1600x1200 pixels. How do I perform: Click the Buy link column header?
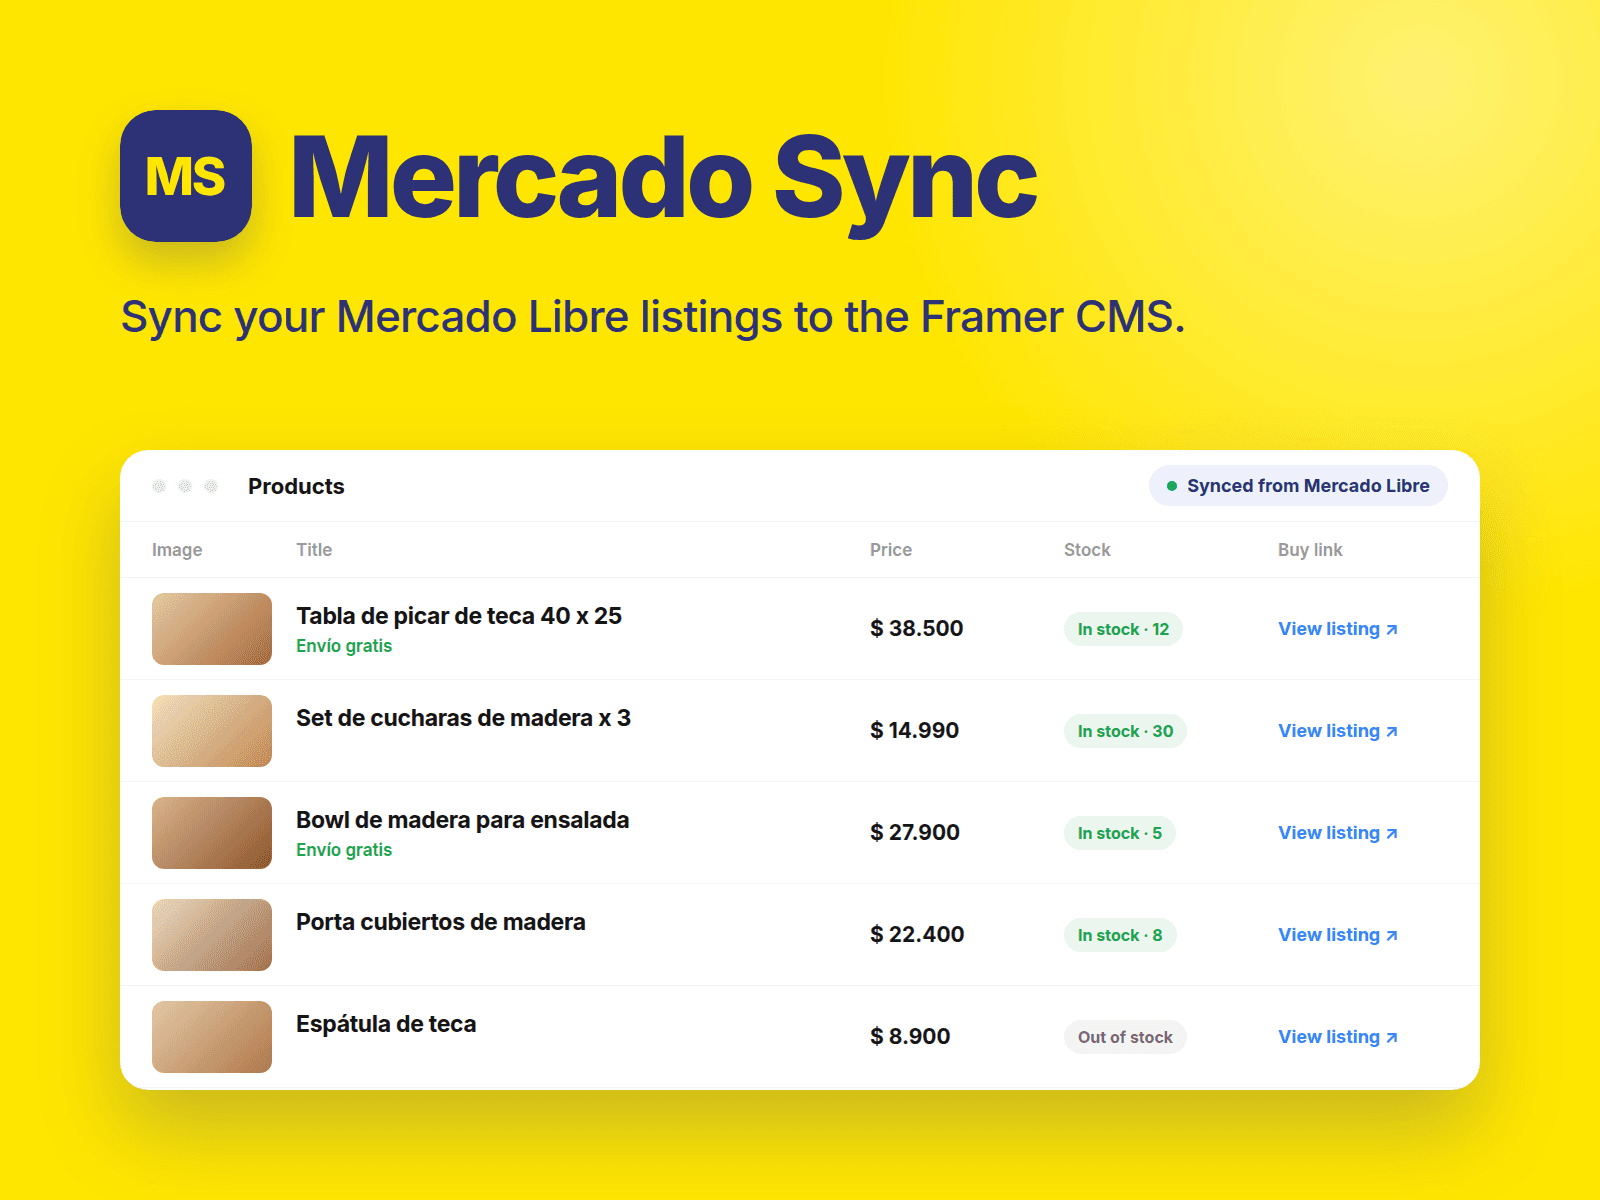point(1310,550)
